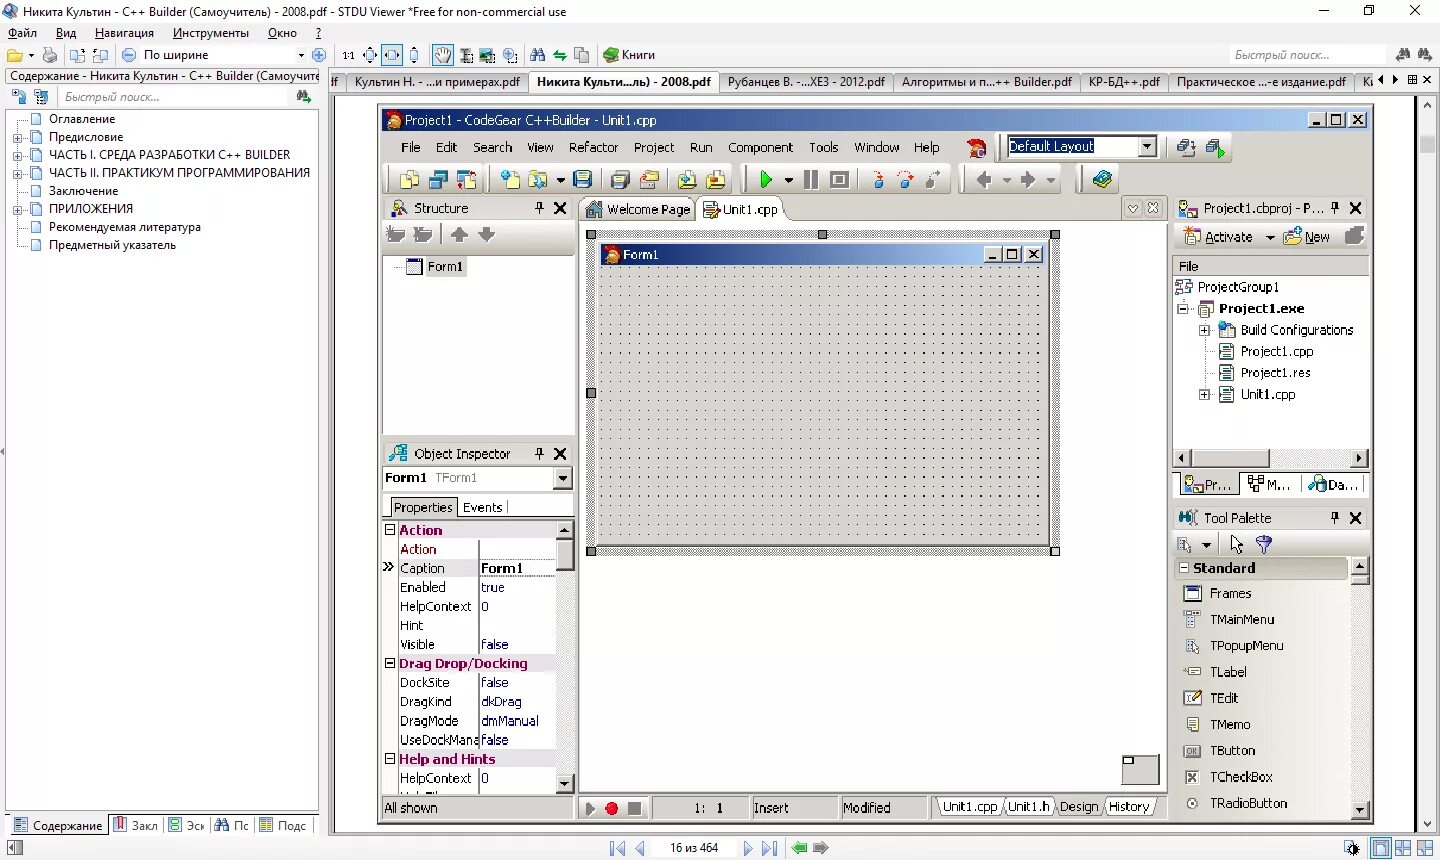
Task: Rotate the page using the second rotate icon
Action: (100, 55)
